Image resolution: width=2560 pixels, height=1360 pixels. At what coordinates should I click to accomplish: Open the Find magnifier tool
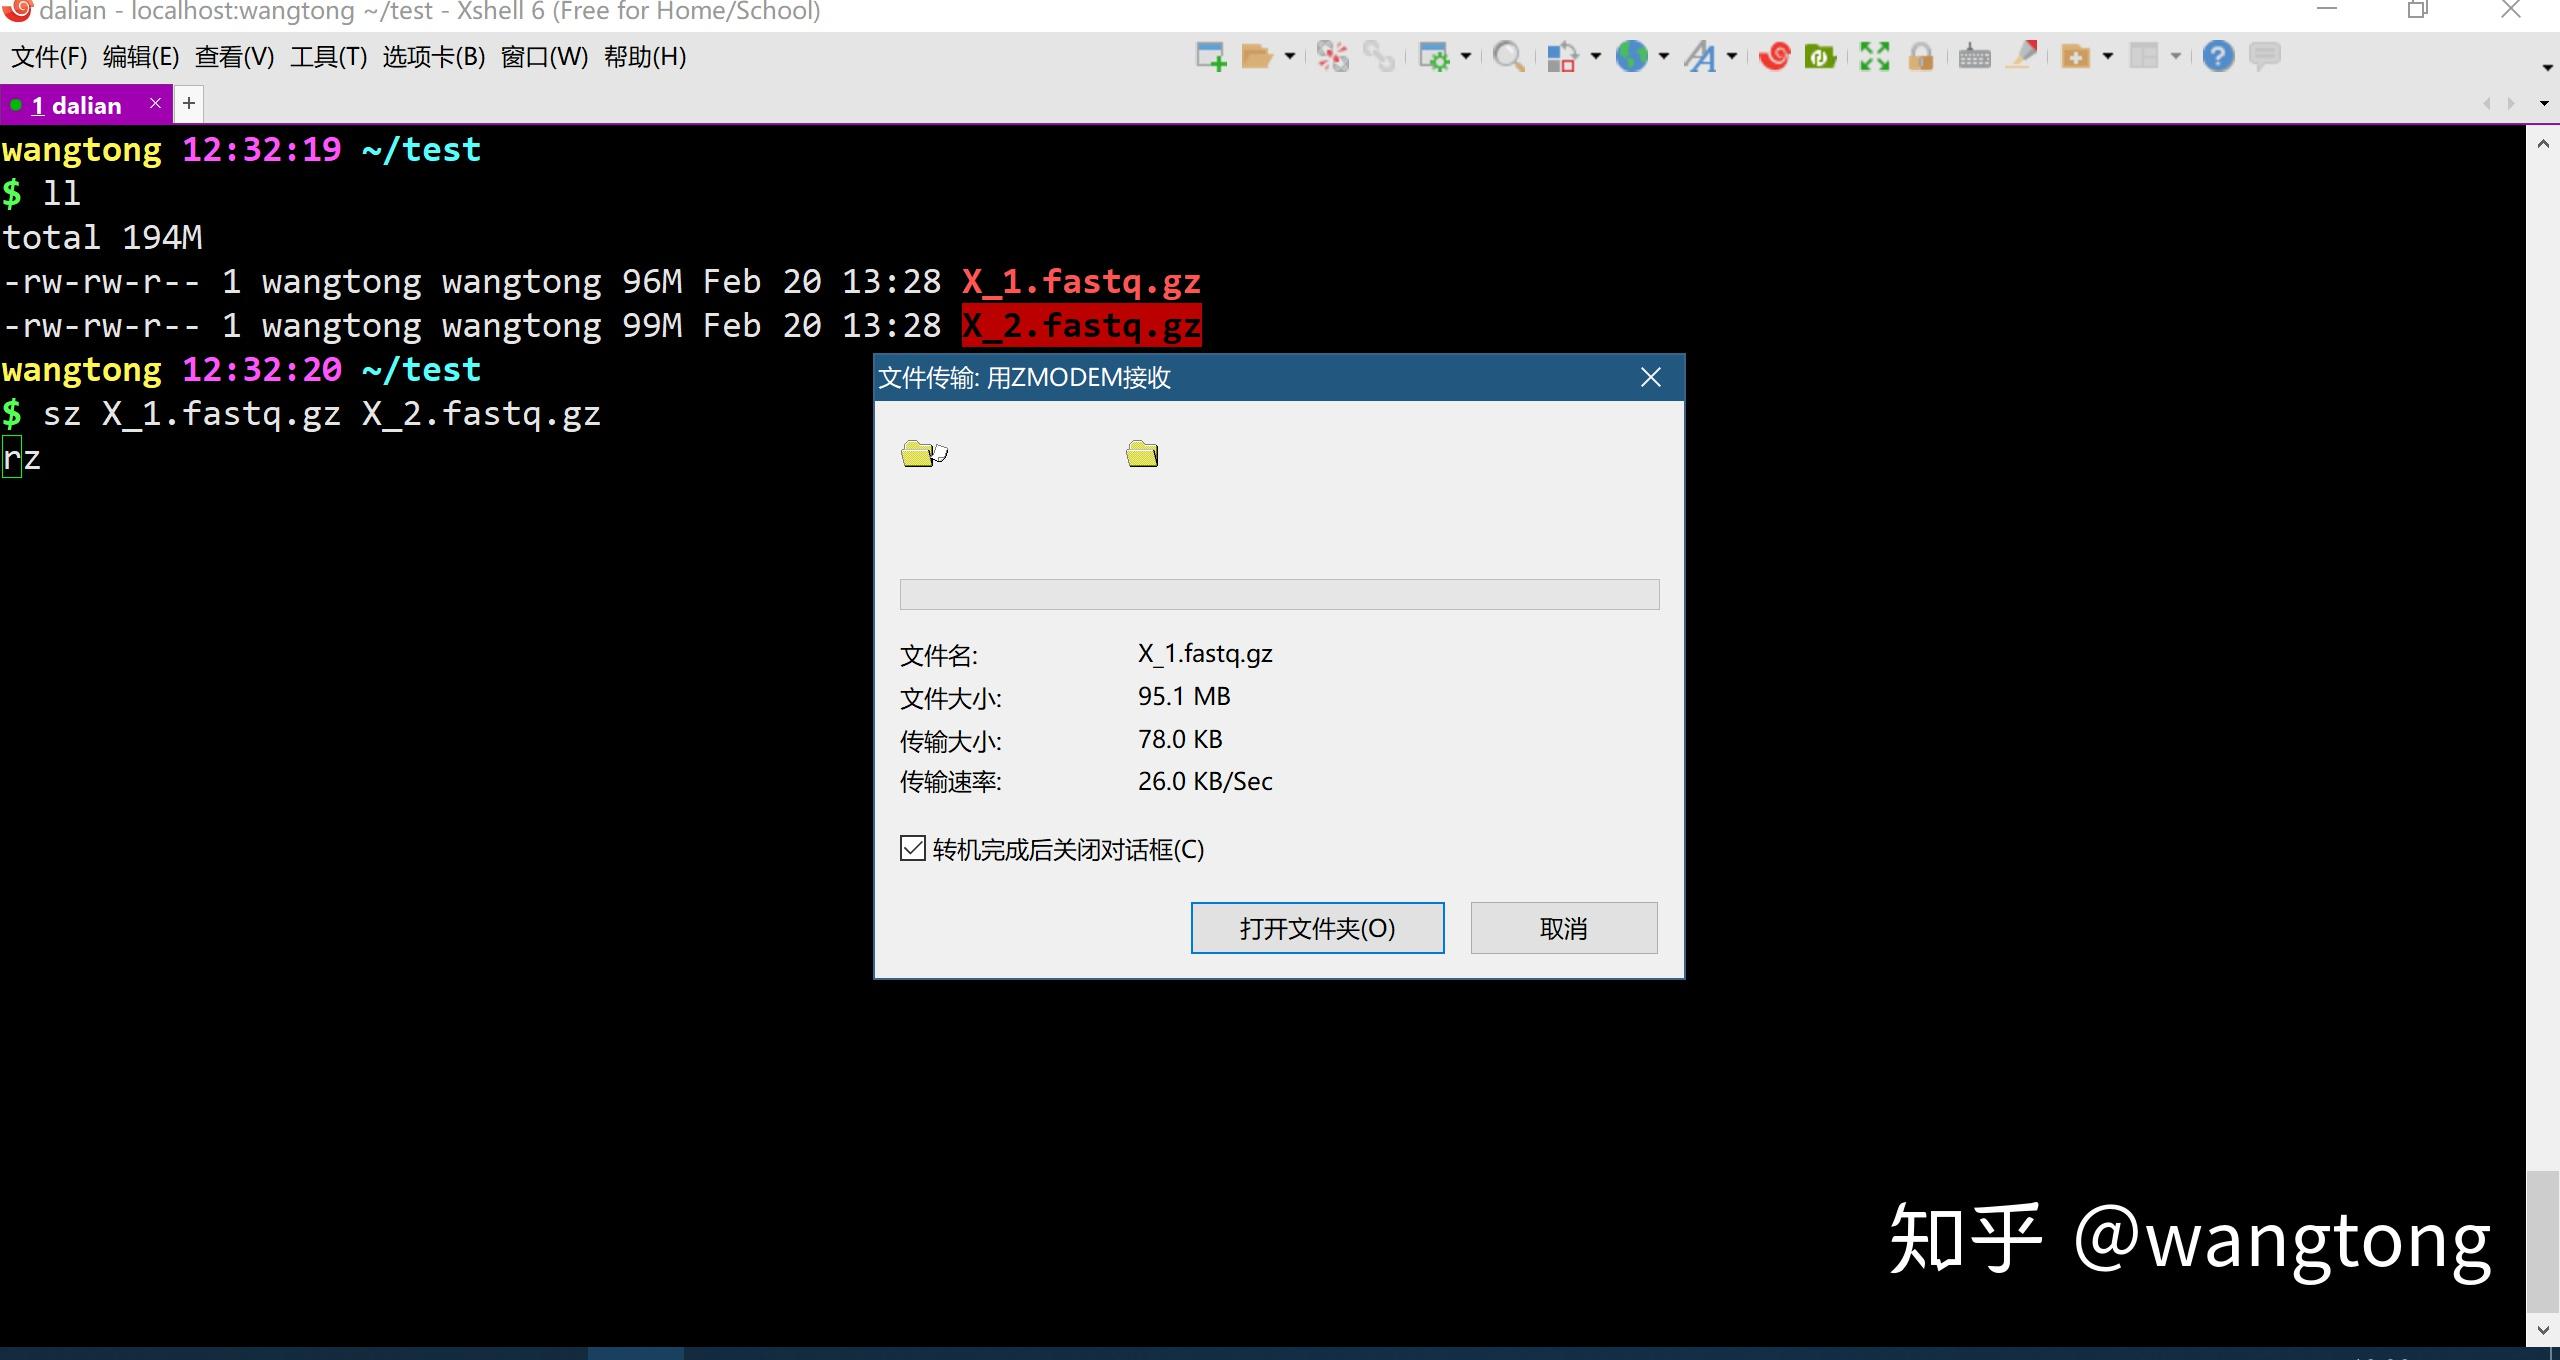(x=1507, y=57)
